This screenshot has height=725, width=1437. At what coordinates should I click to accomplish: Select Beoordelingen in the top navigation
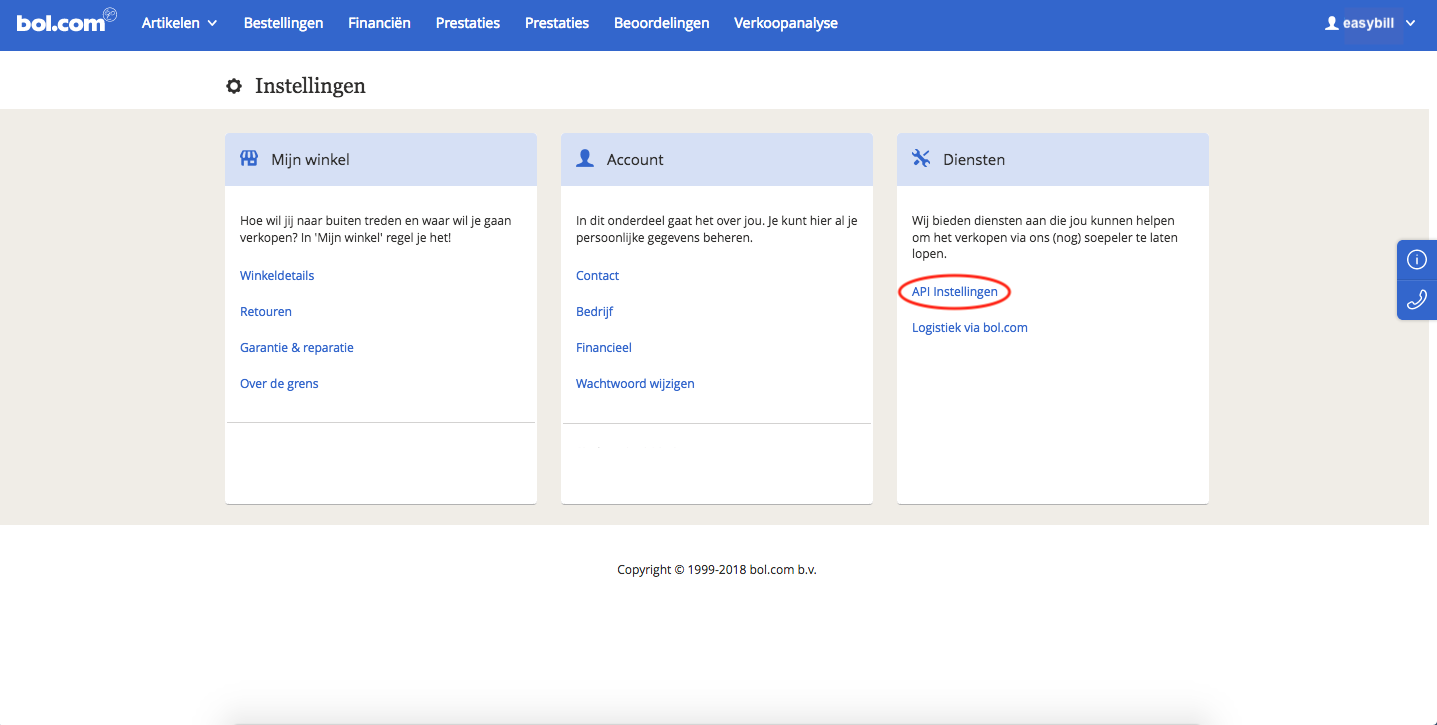(661, 23)
